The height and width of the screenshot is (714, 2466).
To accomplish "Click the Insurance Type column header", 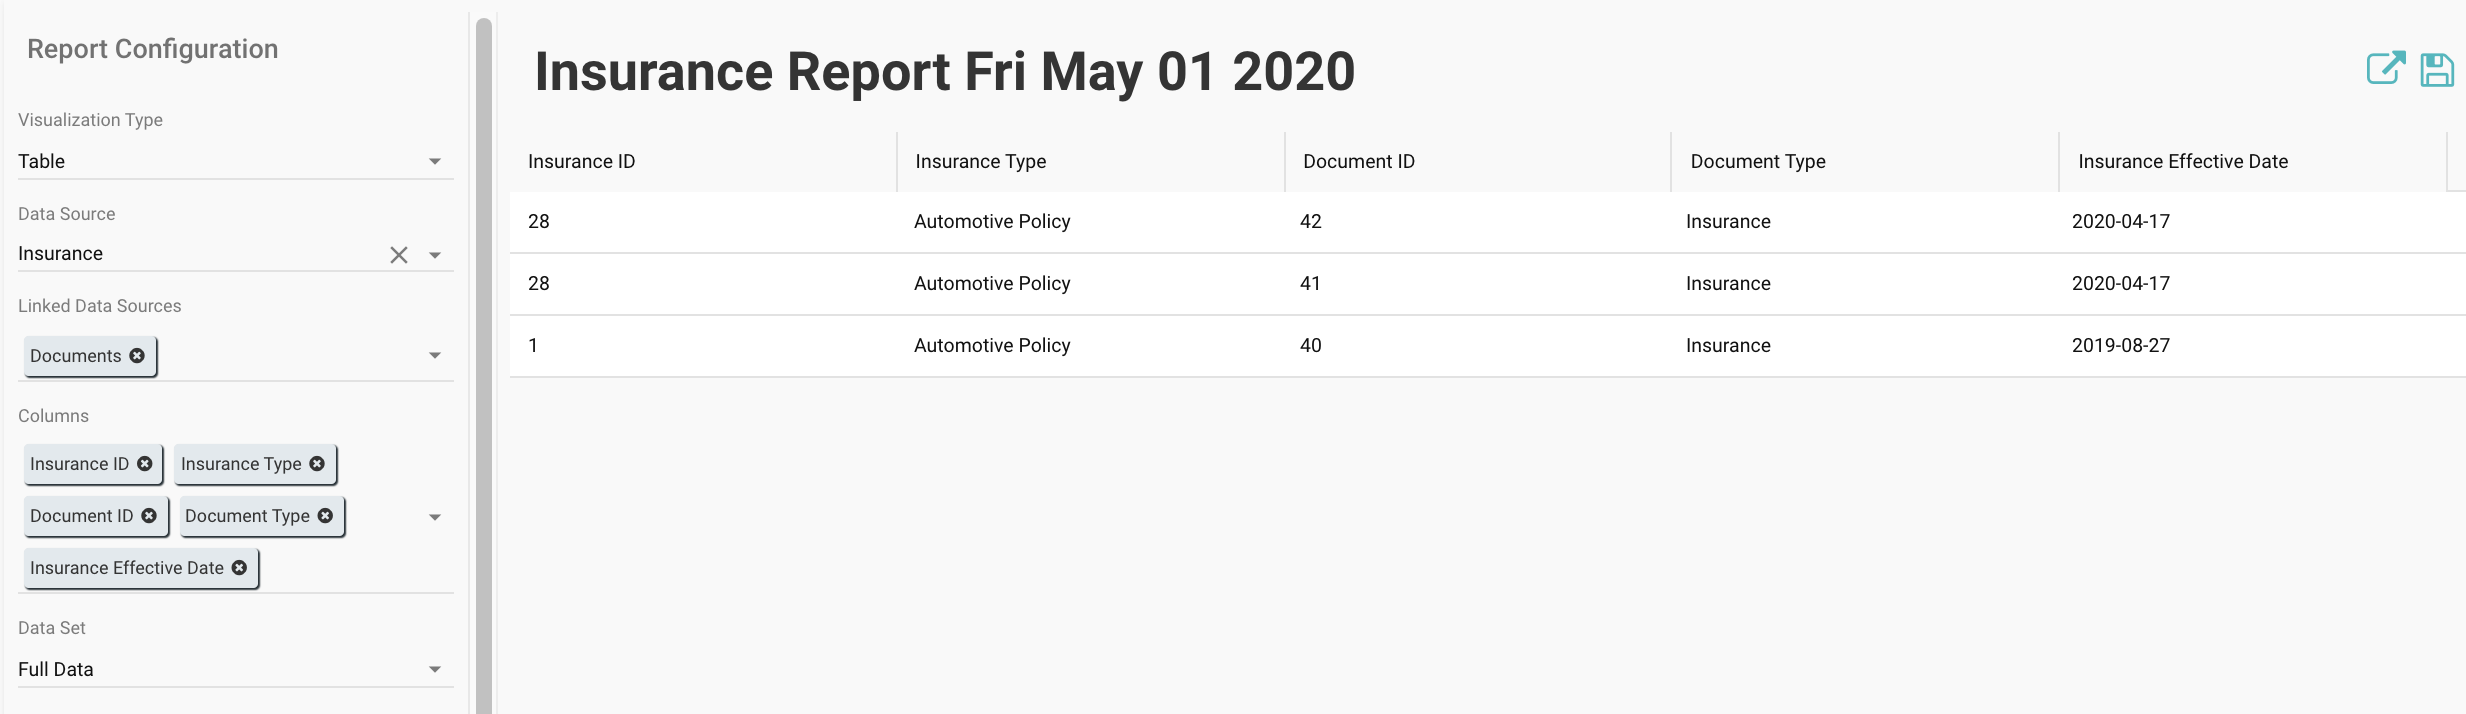I will [980, 160].
